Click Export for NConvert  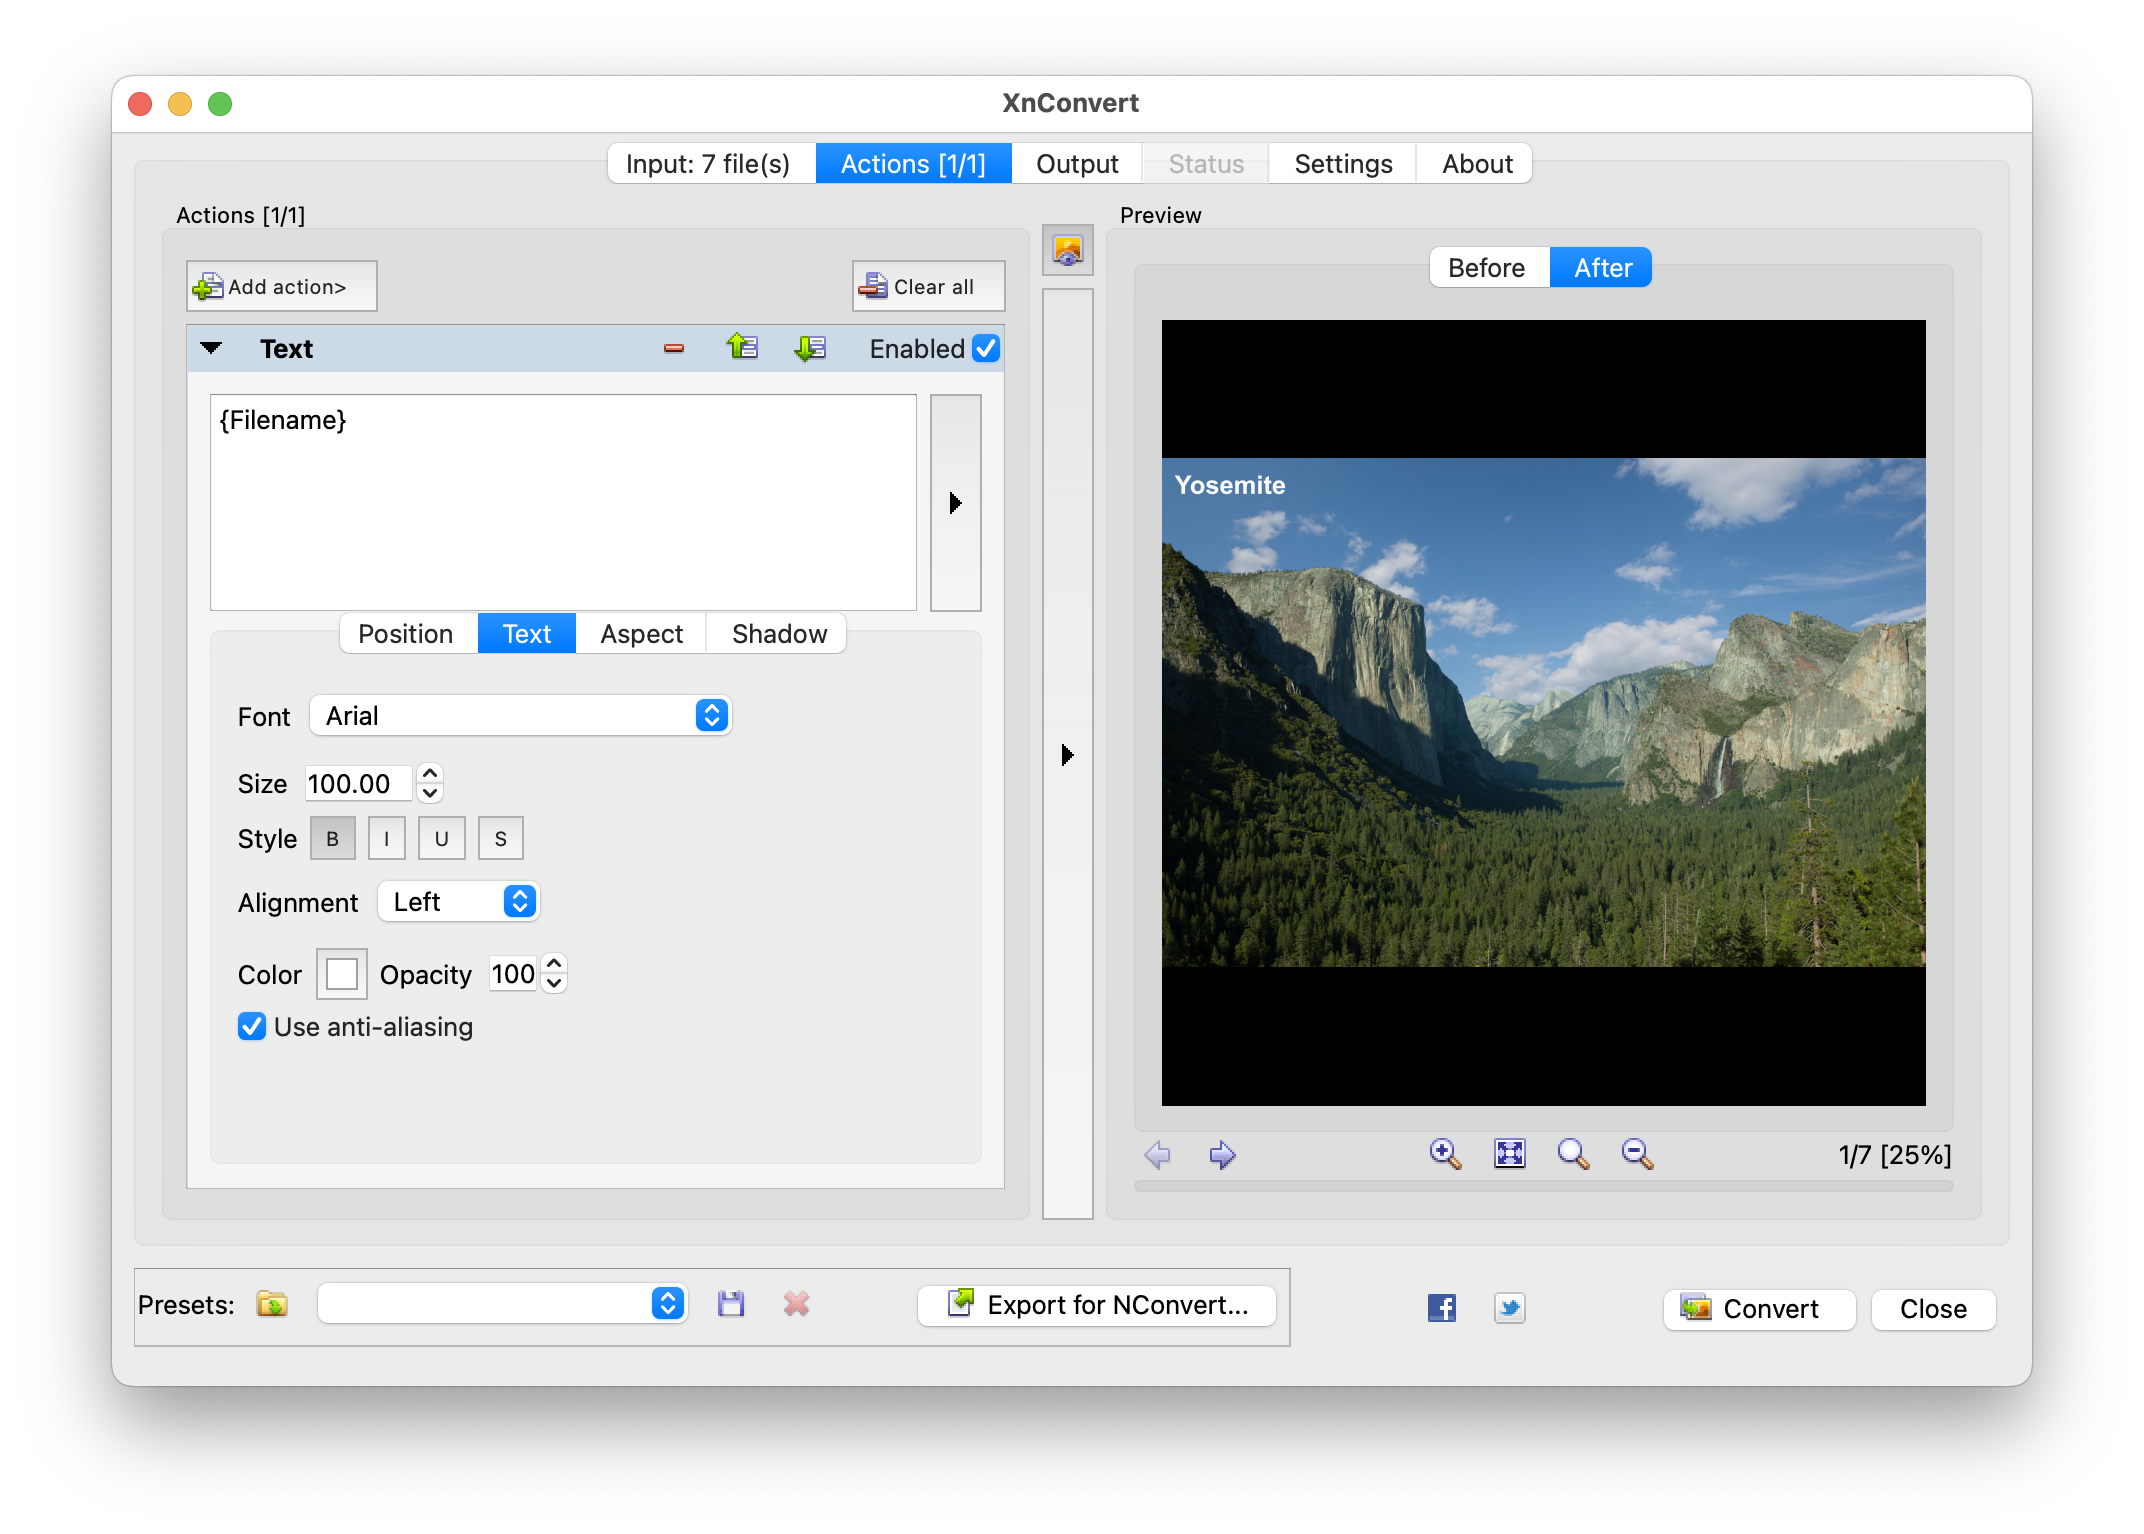(x=1096, y=1305)
